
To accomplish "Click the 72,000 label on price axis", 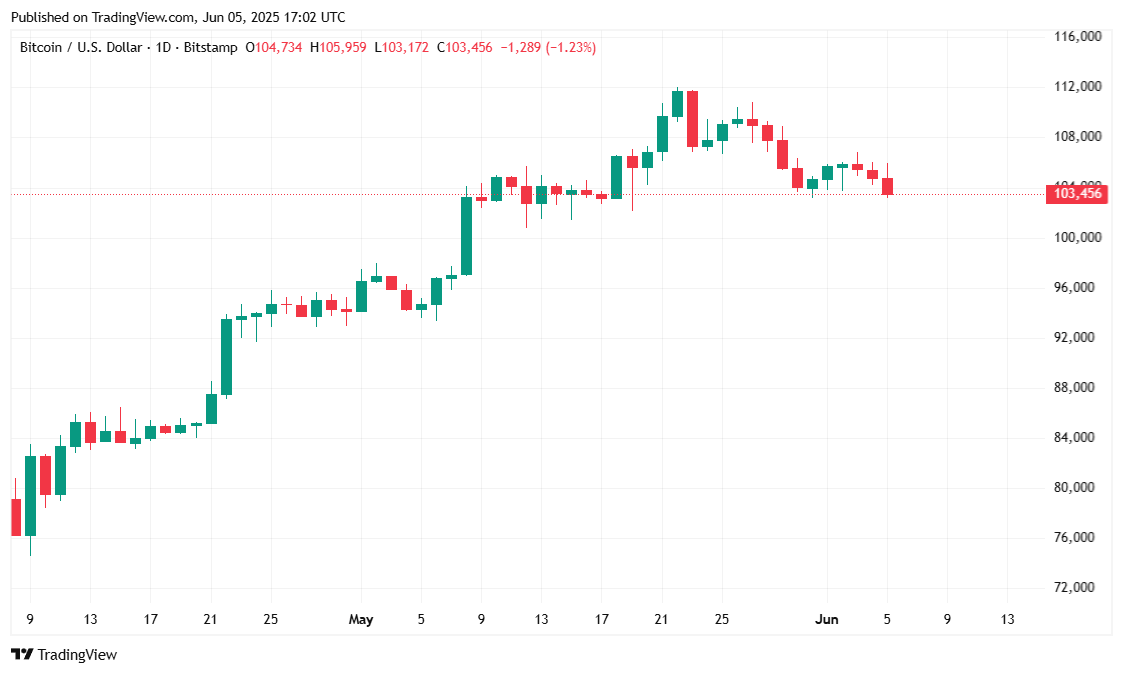I will pos(1078,587).
